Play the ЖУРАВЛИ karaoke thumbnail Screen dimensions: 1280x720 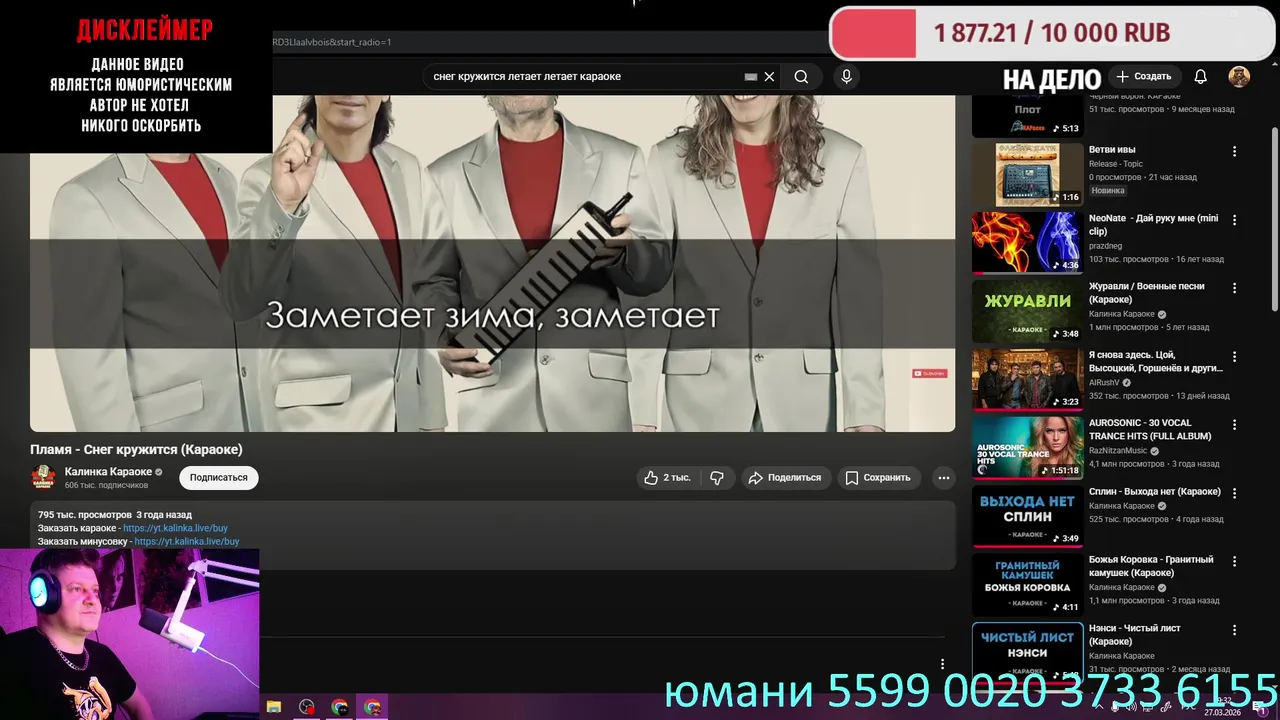[1027, 311]
